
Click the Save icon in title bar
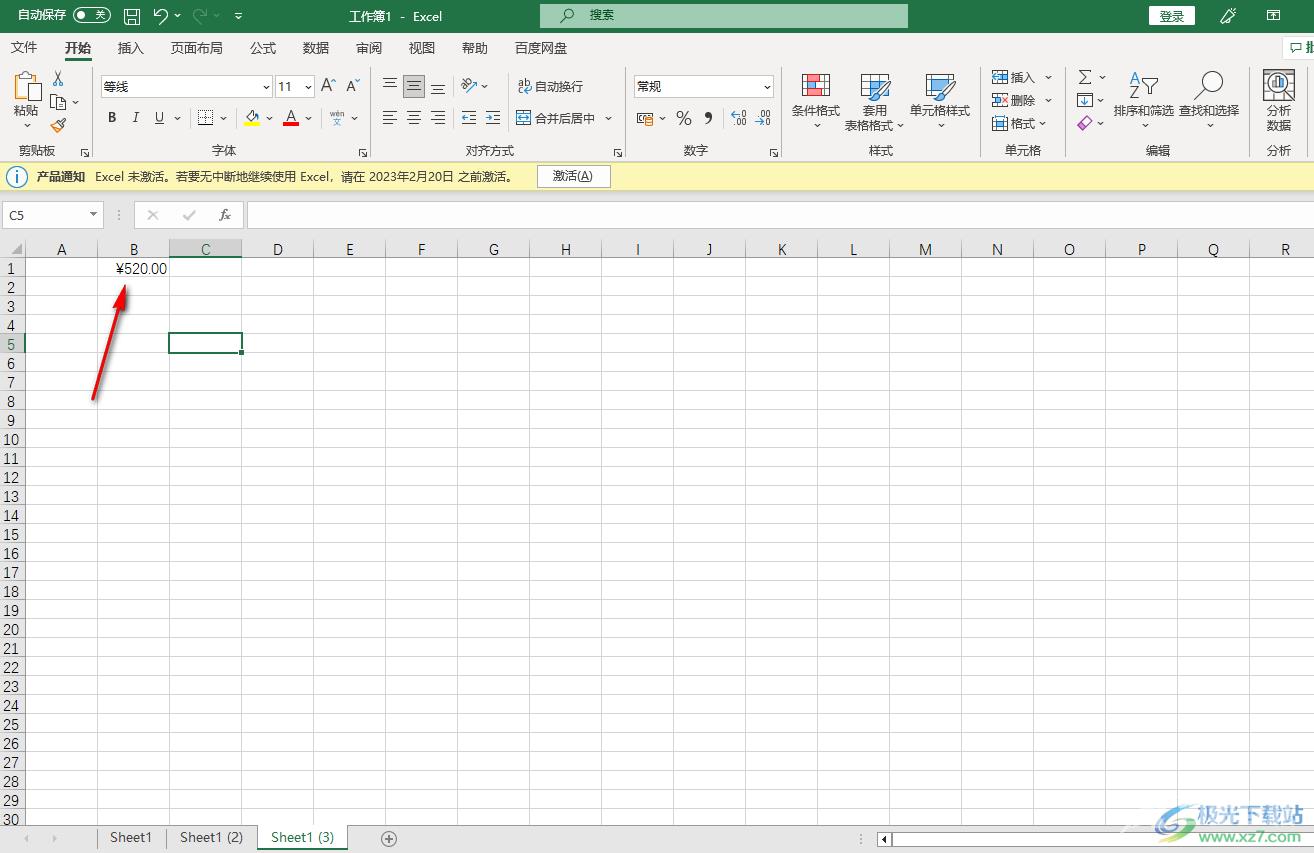coord(132,16)
